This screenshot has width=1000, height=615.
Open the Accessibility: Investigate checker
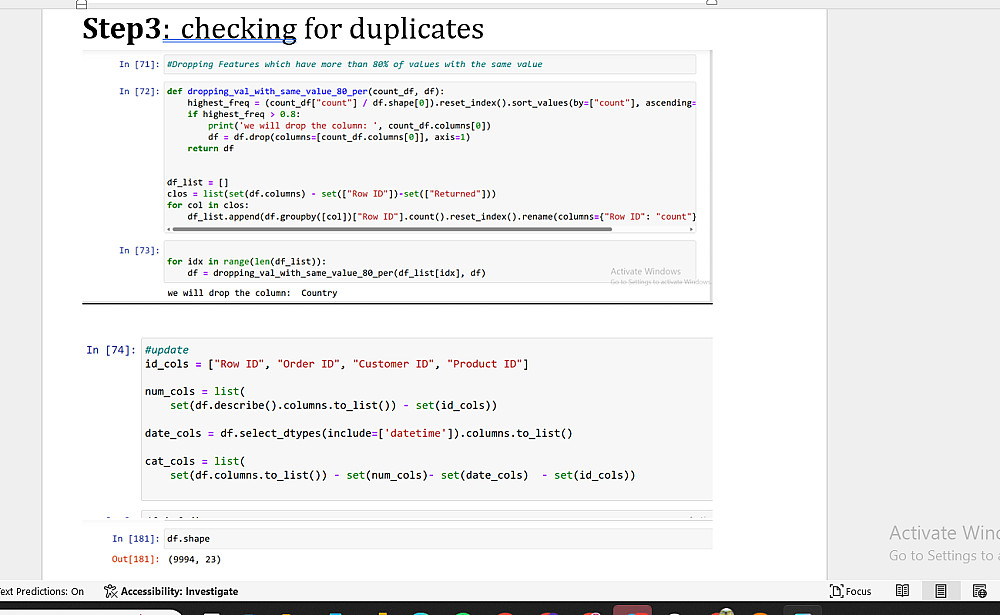171,591
